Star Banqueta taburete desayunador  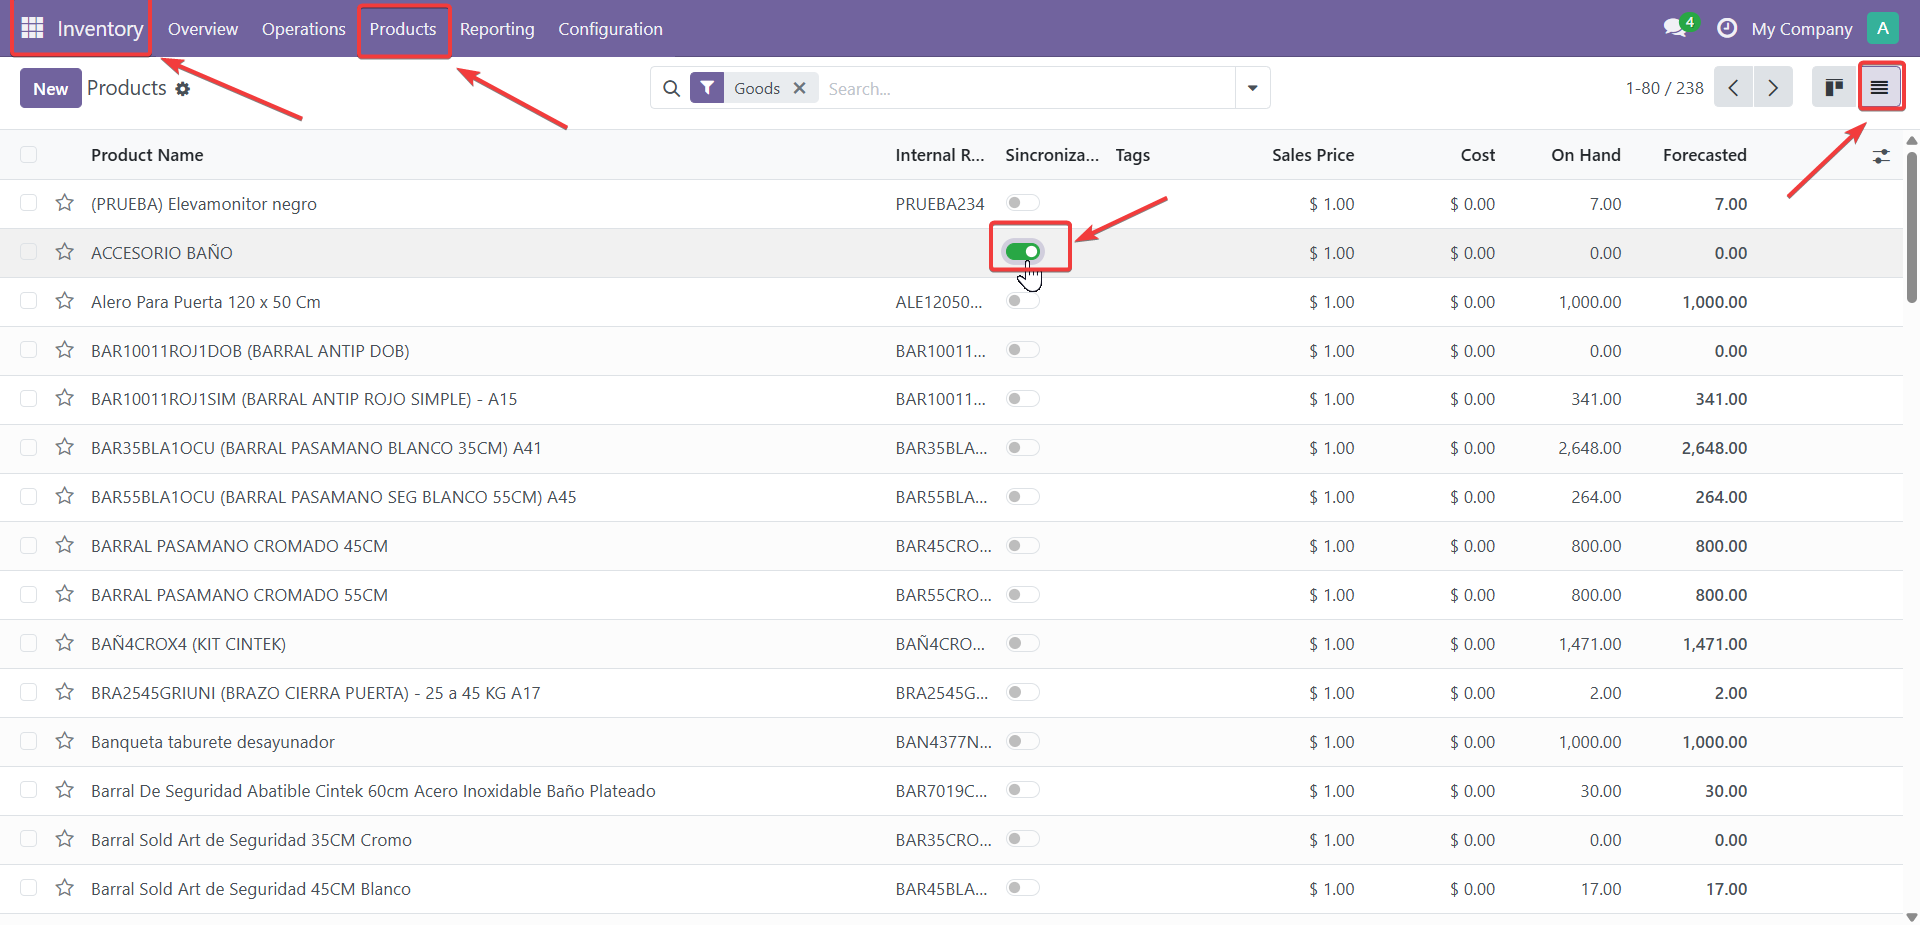point(65,741)
